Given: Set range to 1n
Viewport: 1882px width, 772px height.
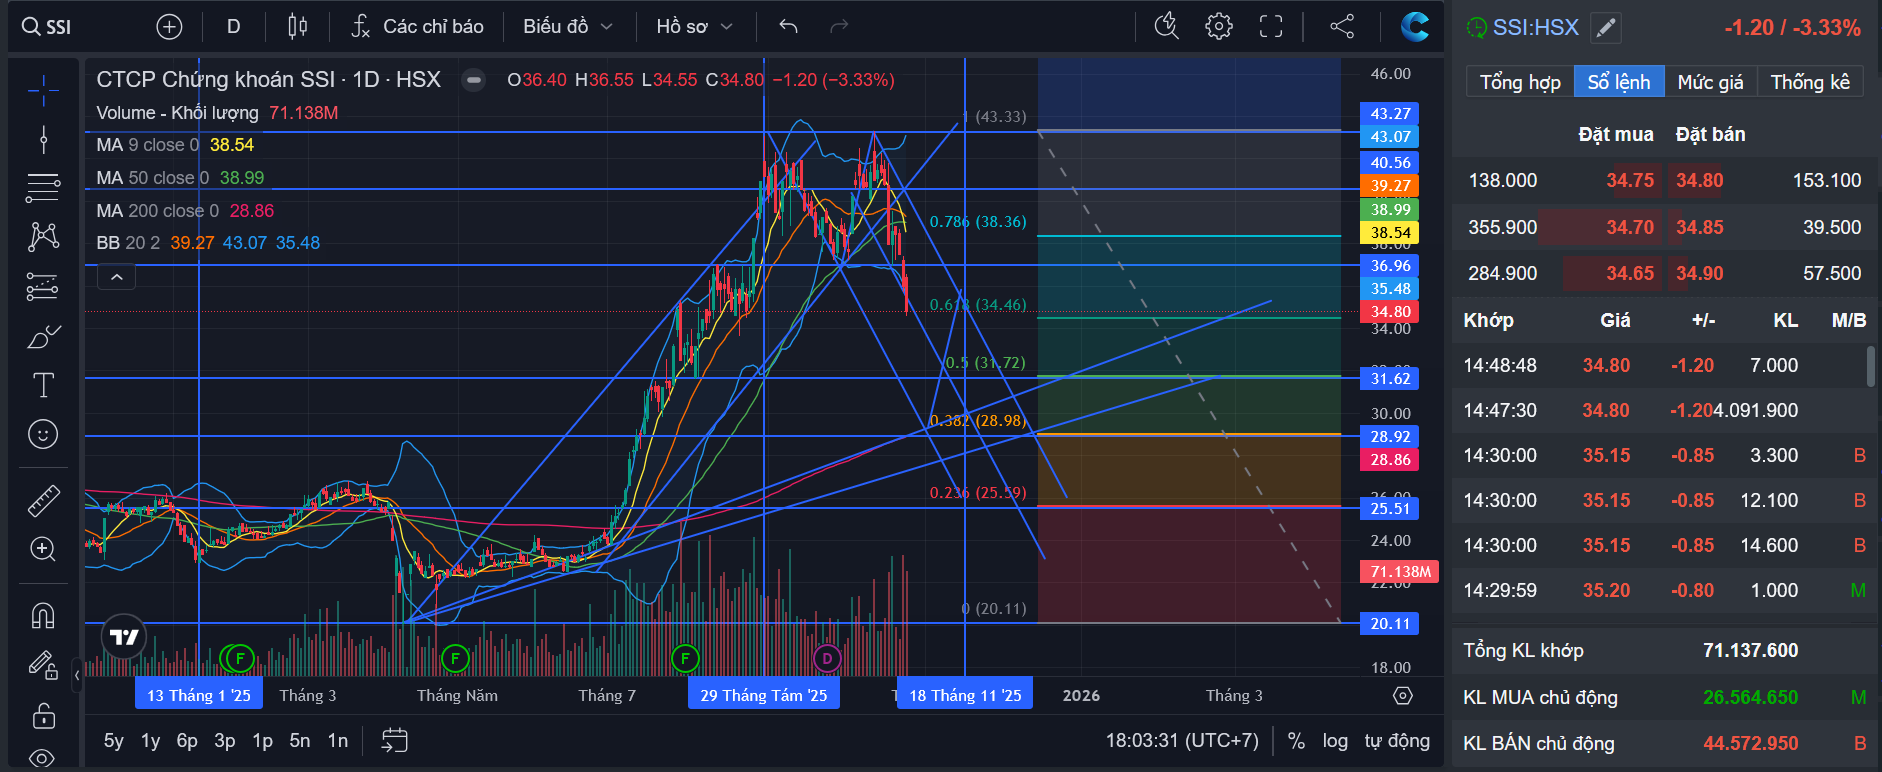Looking at the screenshot, I should [338, 741].
